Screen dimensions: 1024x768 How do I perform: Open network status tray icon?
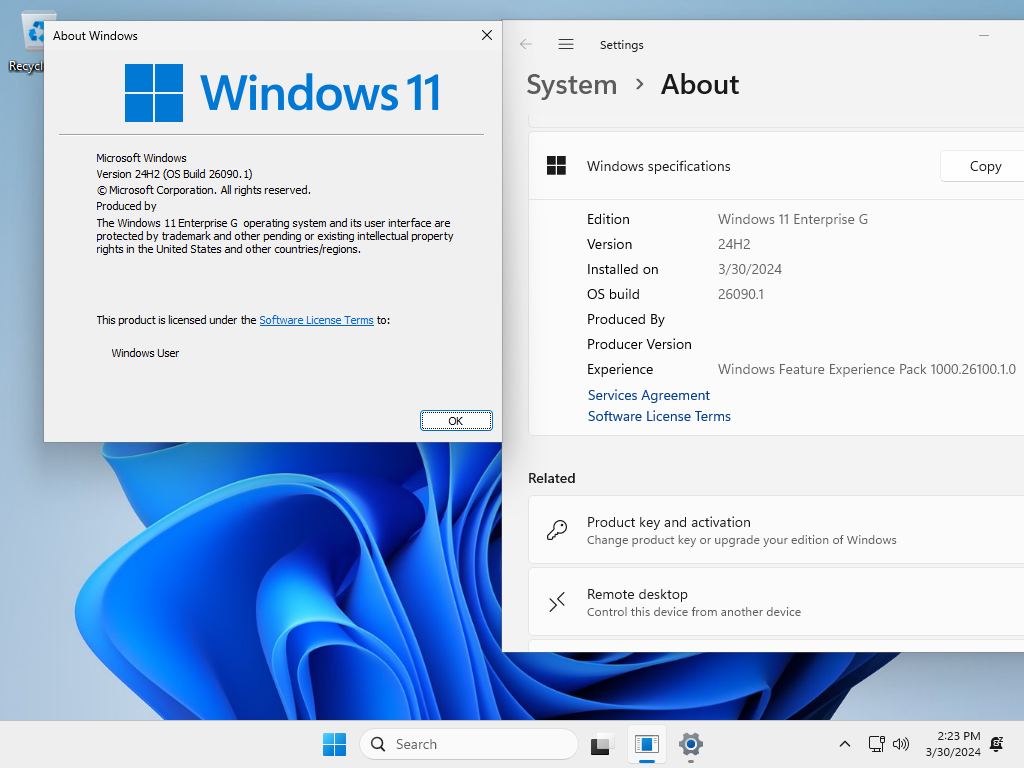click(876, 744)
